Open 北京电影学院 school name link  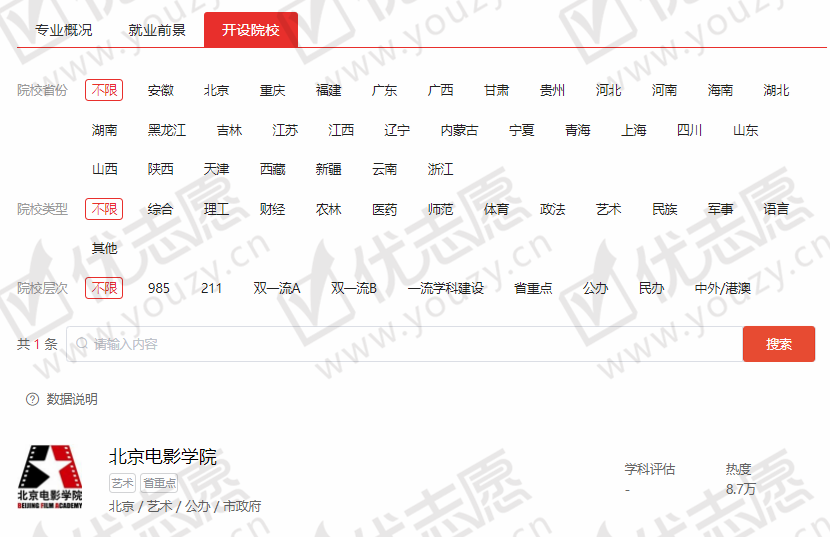[163, 457]
